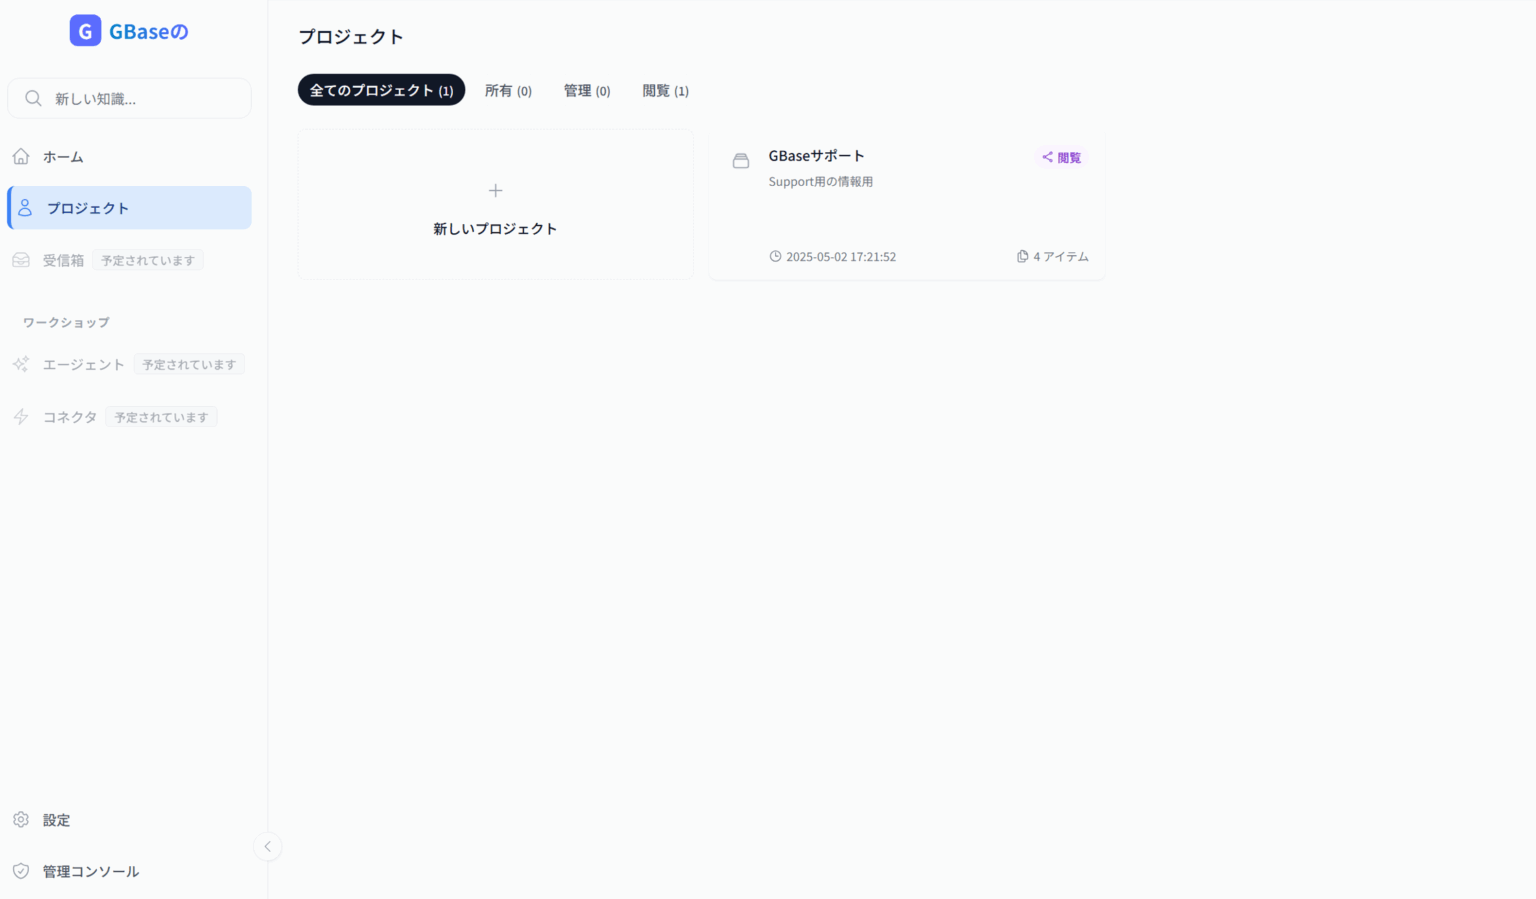This screenshot has width=1536, height=899.
Task: Click the copy icon beside 4 アイテム
Action: (x=1023, y=256)
